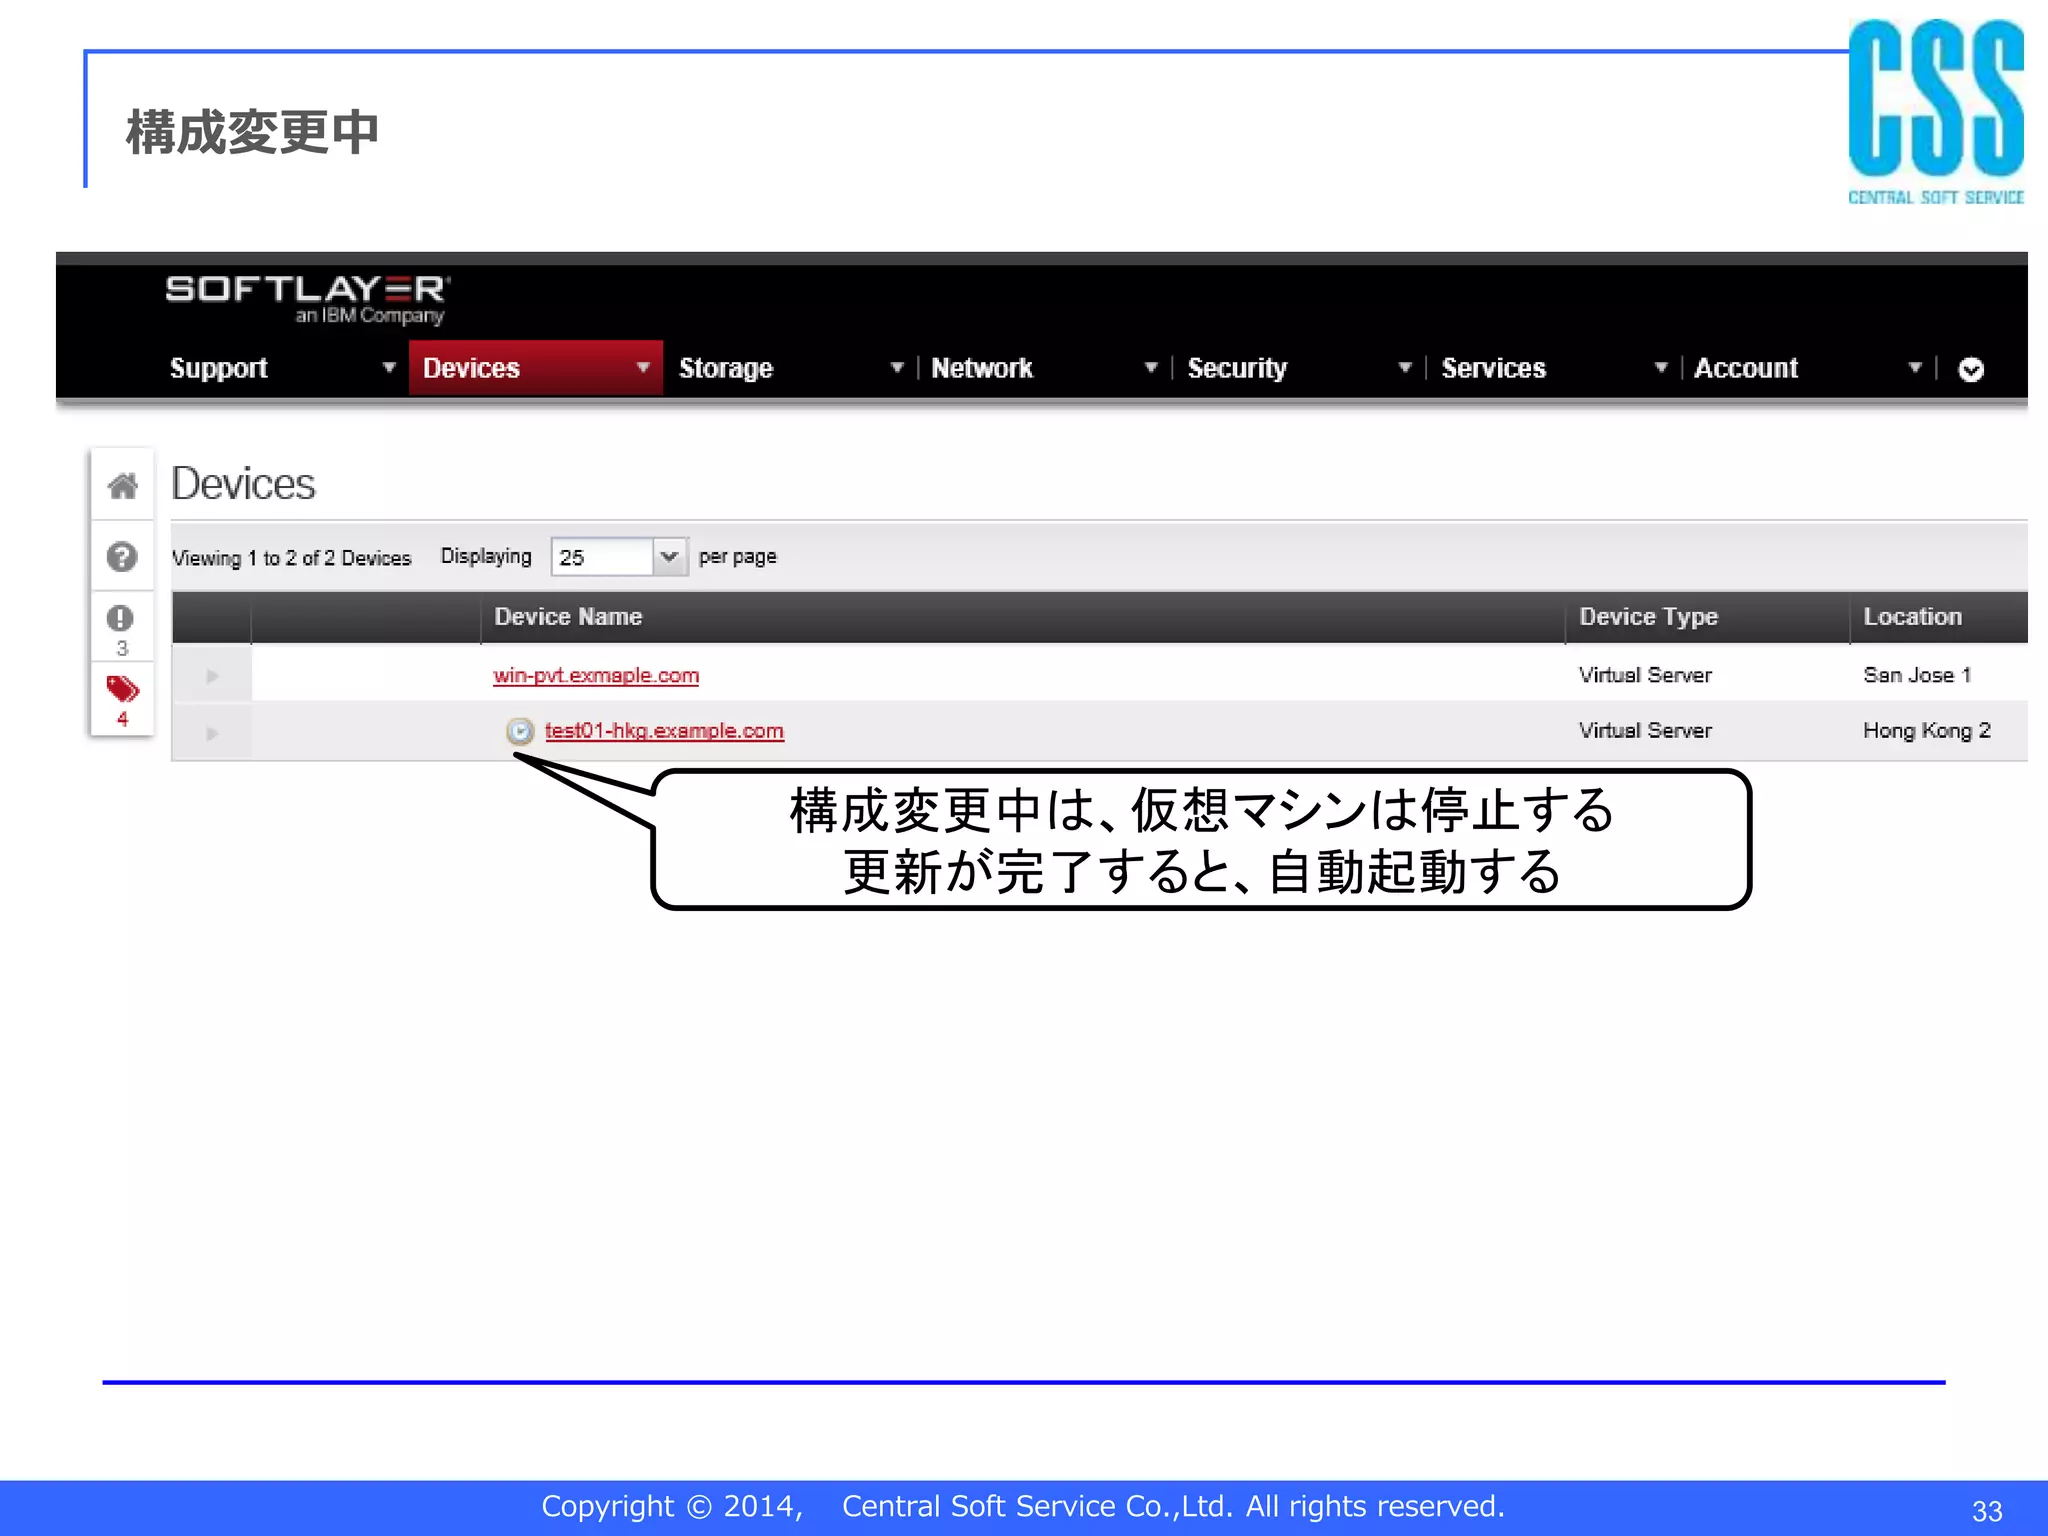2048x1536 pixels.
Task: Click the San Jose 1 location cell
Action: [1917, 675]
